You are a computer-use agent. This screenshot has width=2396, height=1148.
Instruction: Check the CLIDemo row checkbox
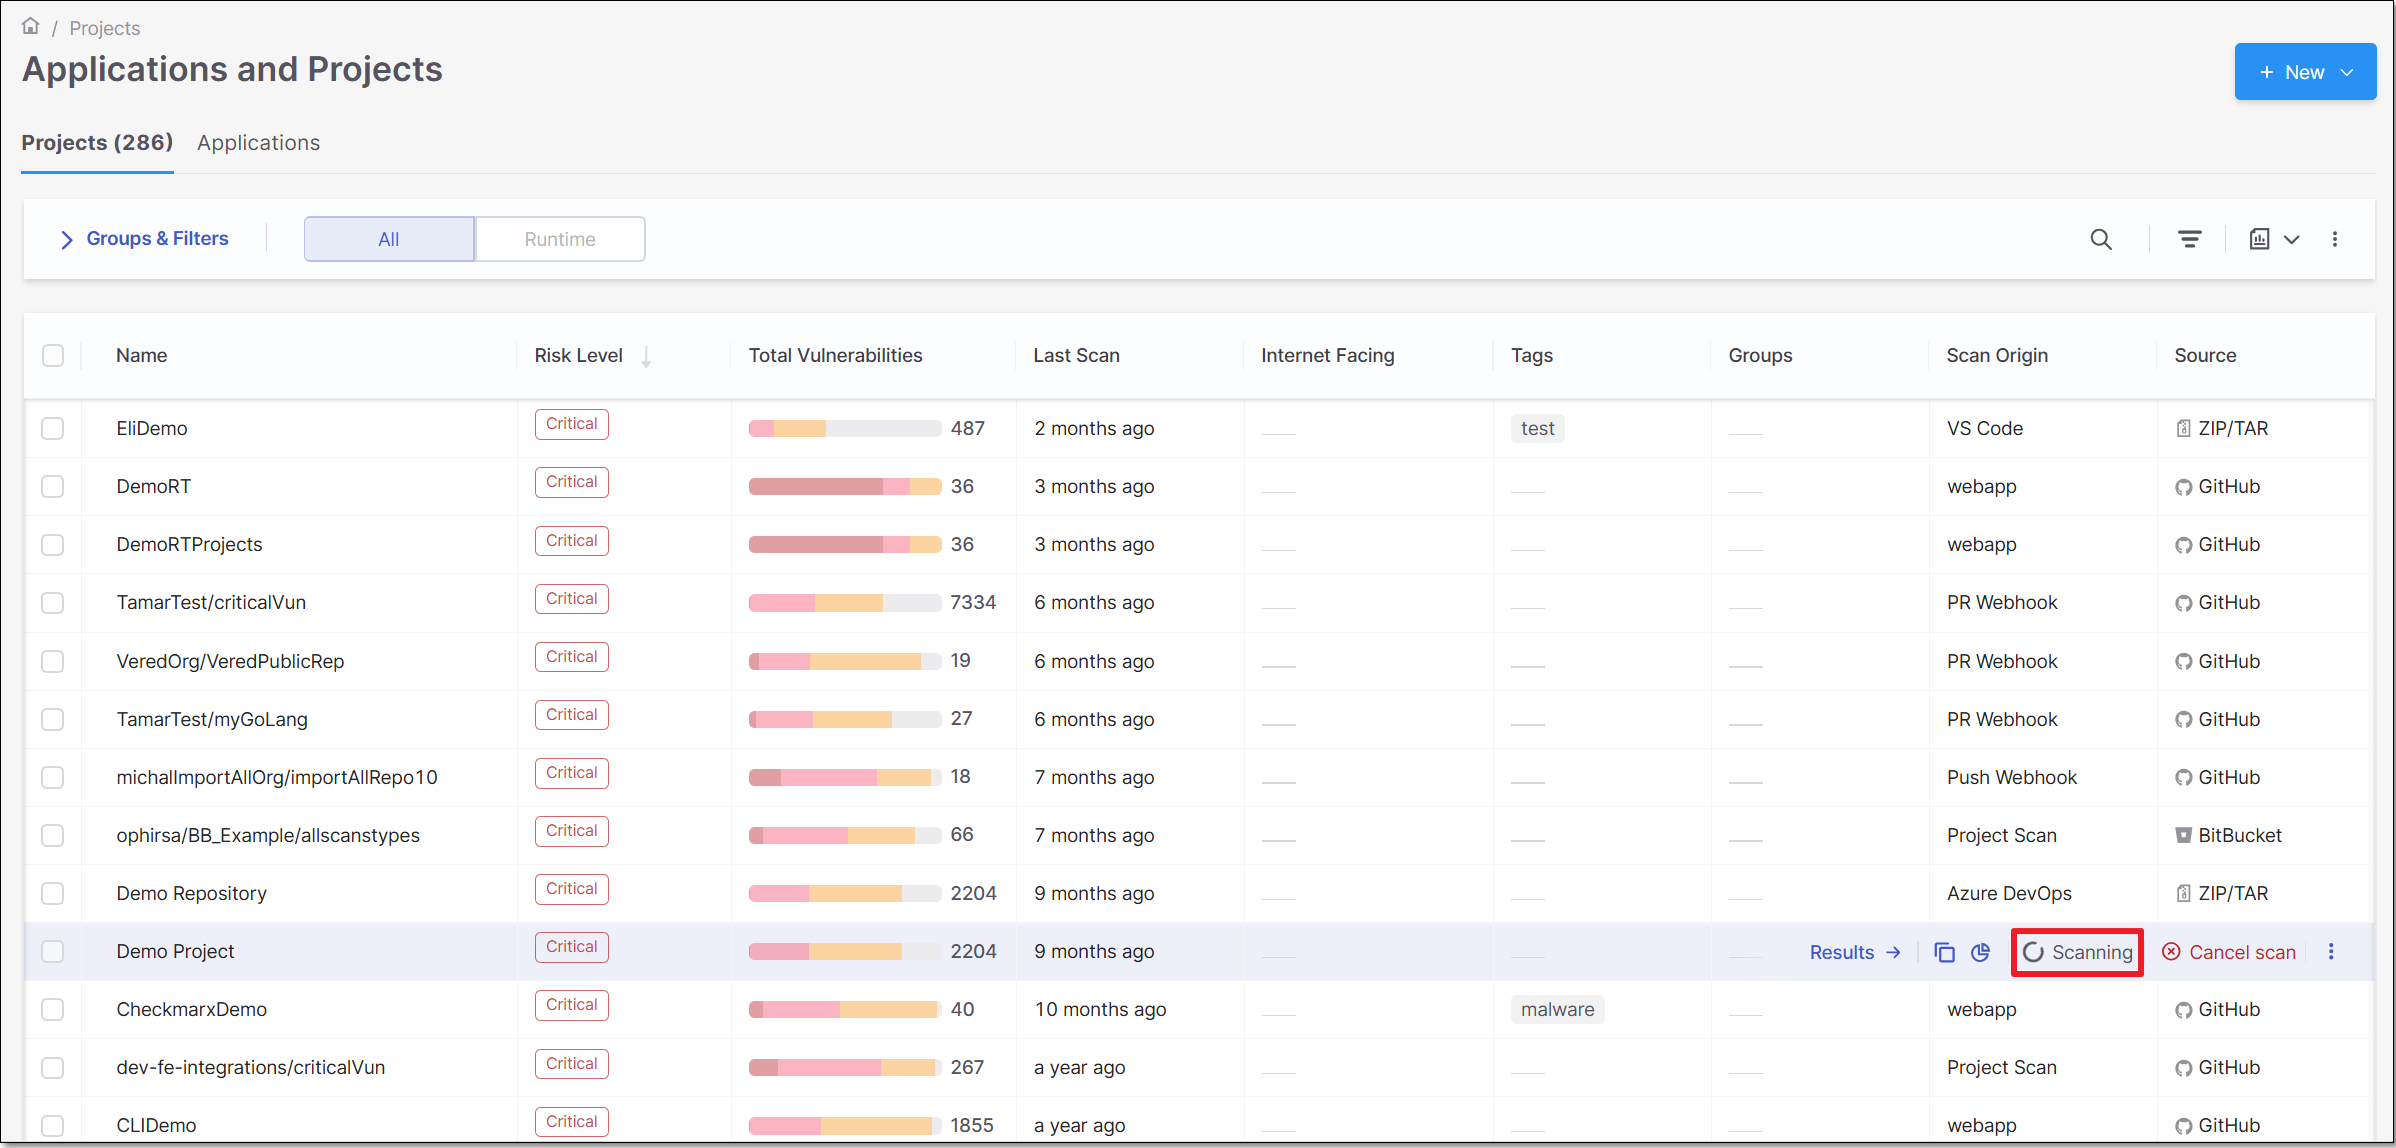pyautogui.click(x=53, y=1126)
